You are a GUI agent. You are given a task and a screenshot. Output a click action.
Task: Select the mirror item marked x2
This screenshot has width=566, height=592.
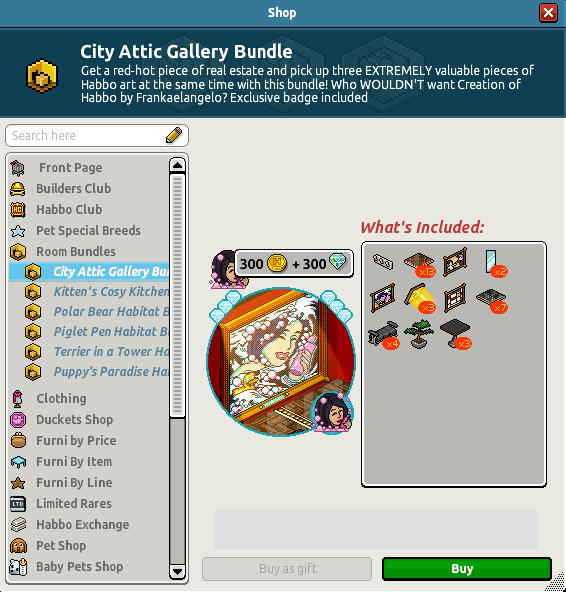pyautogui.click(x=493, y=263)
